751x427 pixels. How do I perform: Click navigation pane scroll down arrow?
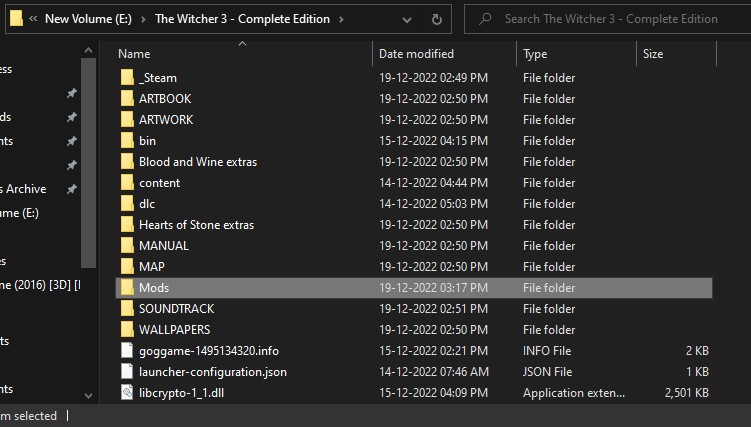click(88, 395)
